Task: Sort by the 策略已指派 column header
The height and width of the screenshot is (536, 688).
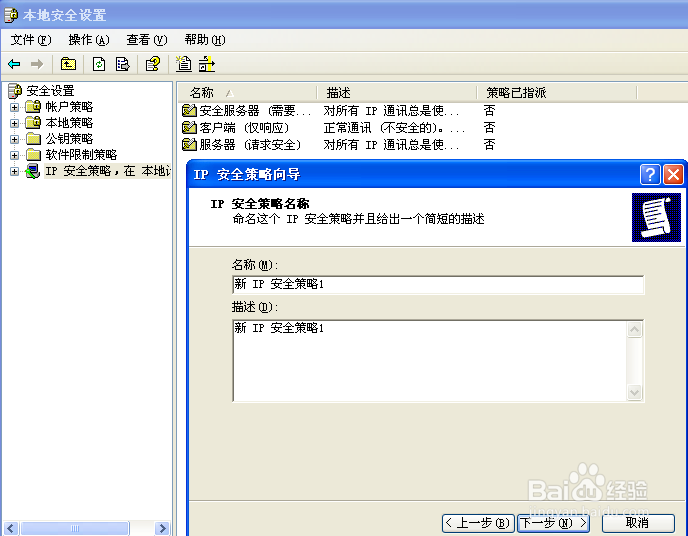Action: coord(557,93)
